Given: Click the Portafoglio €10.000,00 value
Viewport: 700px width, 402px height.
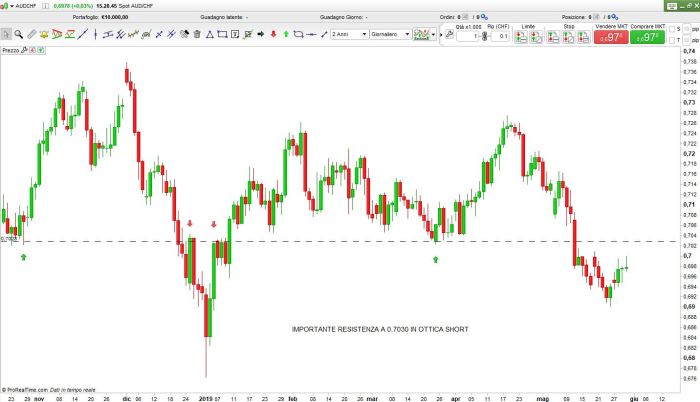Looking at the screenshot, I should [115, 17].
